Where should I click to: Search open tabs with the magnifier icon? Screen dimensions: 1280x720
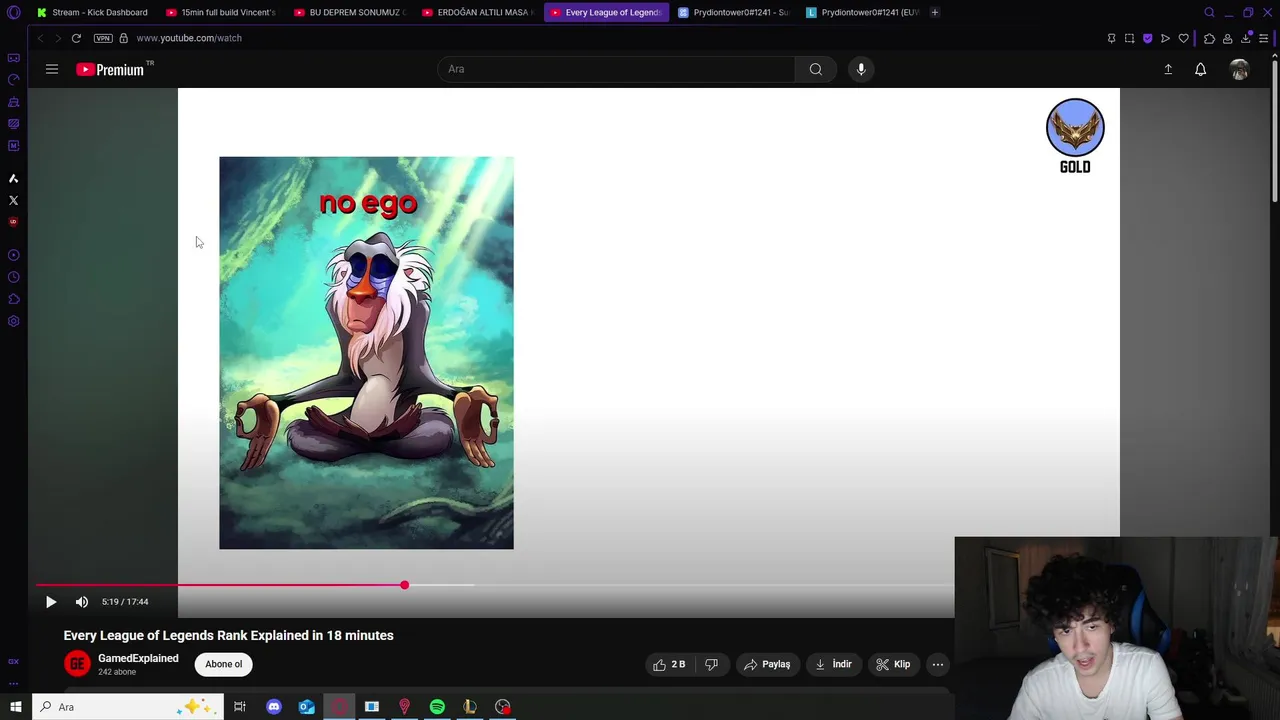point(1209,12)
